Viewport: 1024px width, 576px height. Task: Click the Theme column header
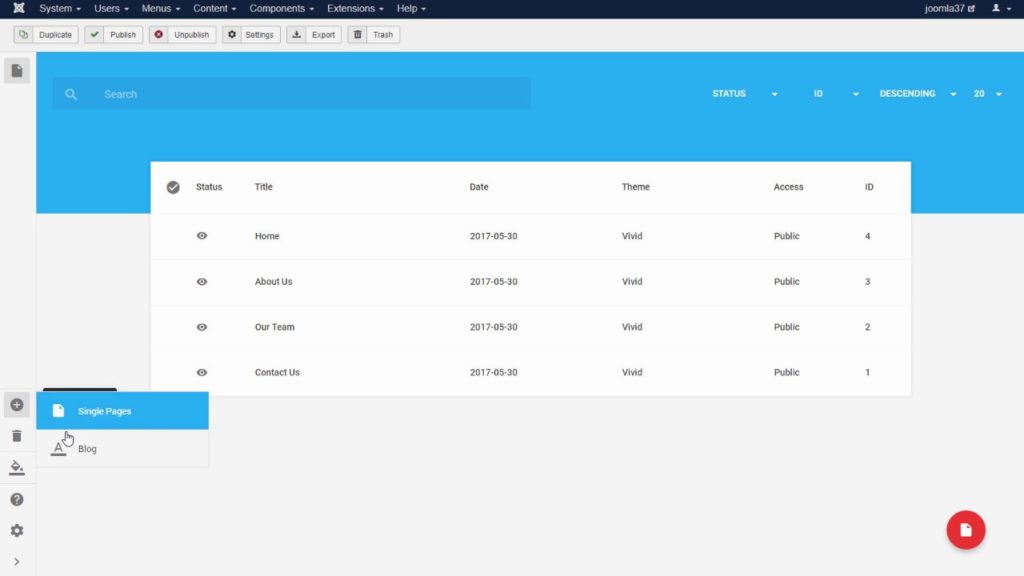pyautogui.click(x=635, y=187)
